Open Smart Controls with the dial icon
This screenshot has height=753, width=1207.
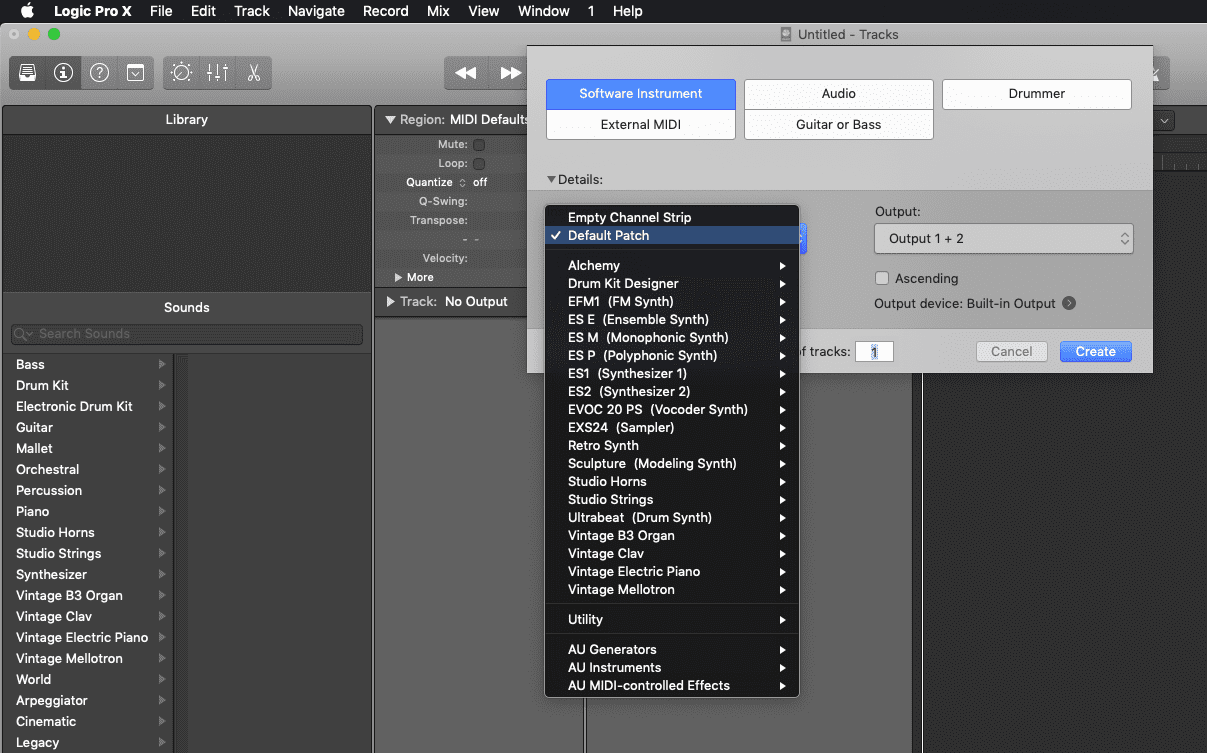pyautogui.click(x=181, y=73)
